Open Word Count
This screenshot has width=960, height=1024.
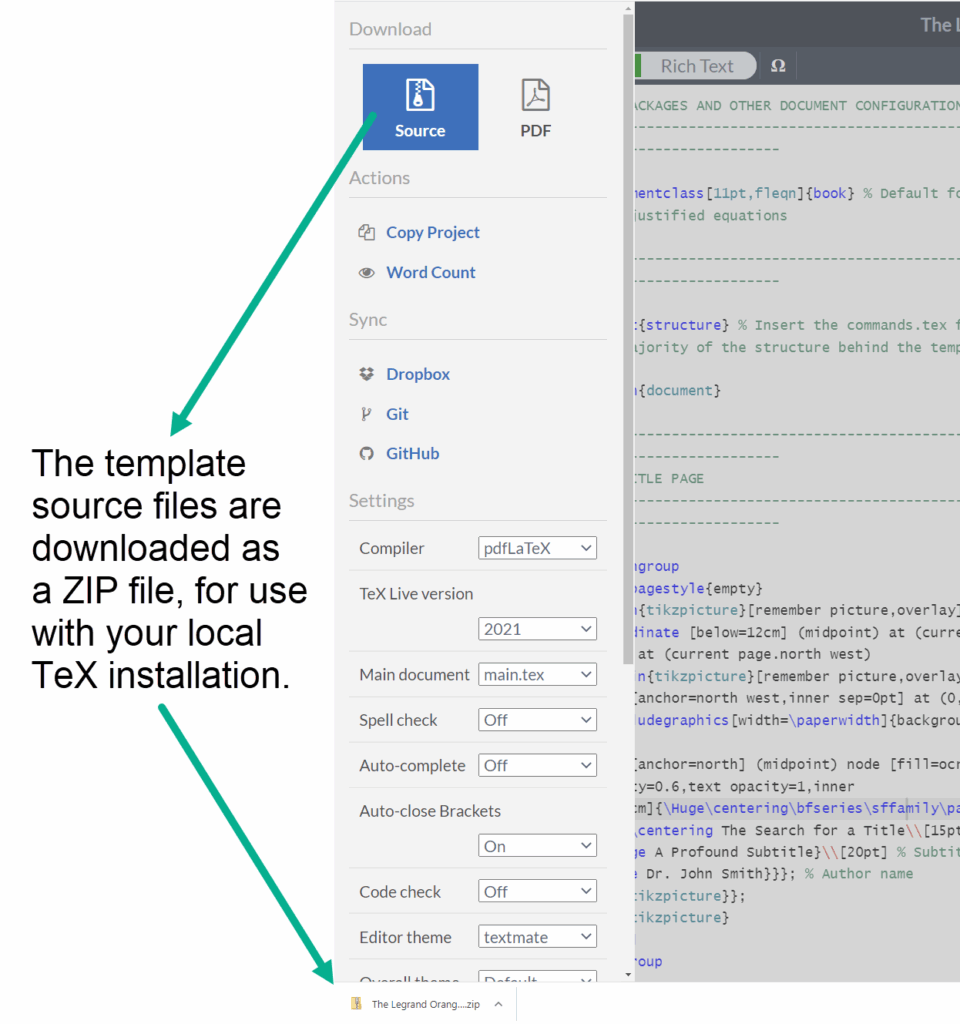pyautogui.click(x=430, y=272)
